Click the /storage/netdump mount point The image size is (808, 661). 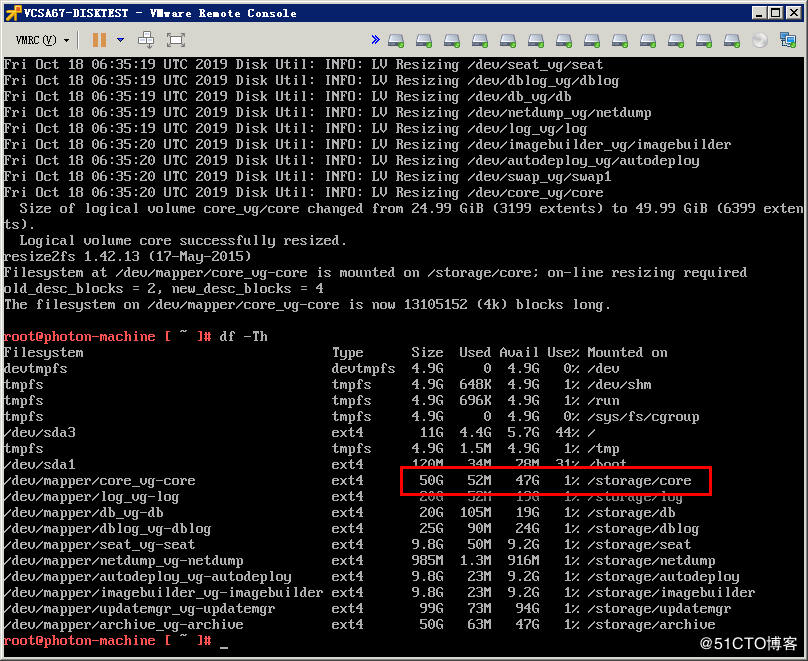tap(651, 561)
